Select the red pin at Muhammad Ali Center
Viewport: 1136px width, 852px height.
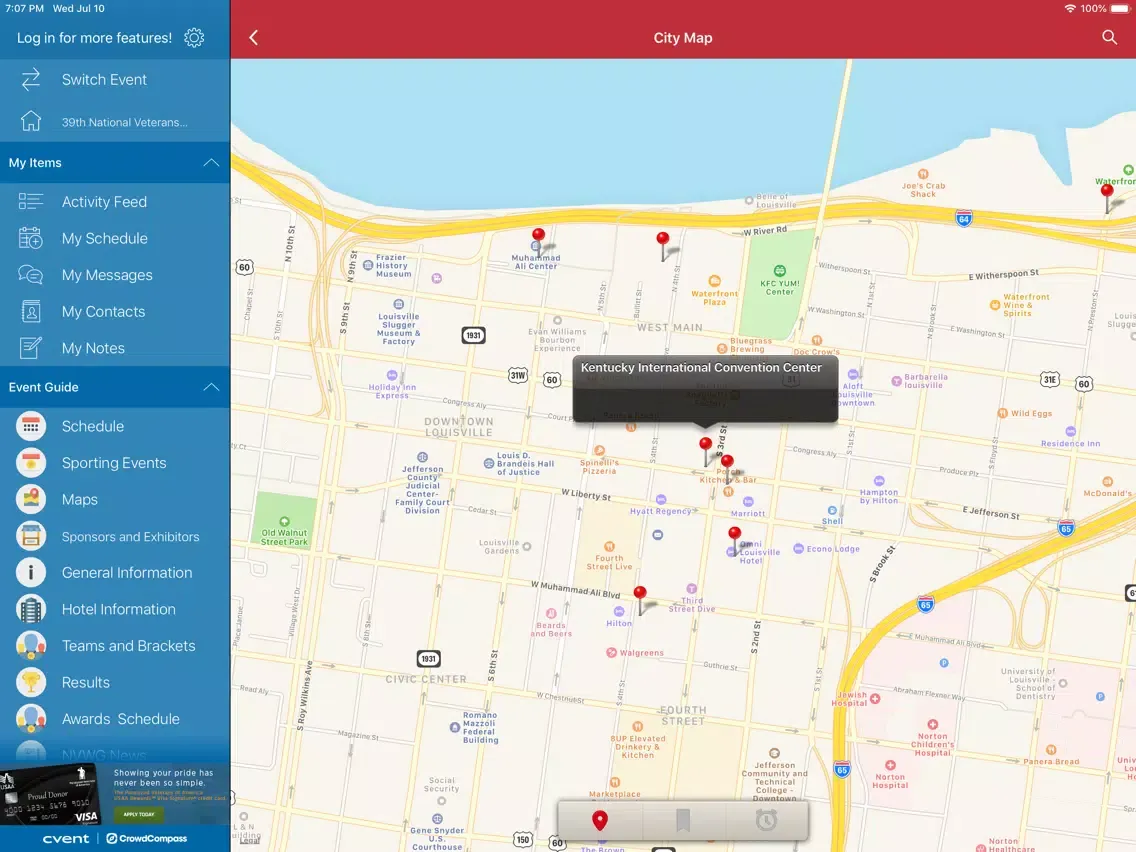(x=538, y=235)
